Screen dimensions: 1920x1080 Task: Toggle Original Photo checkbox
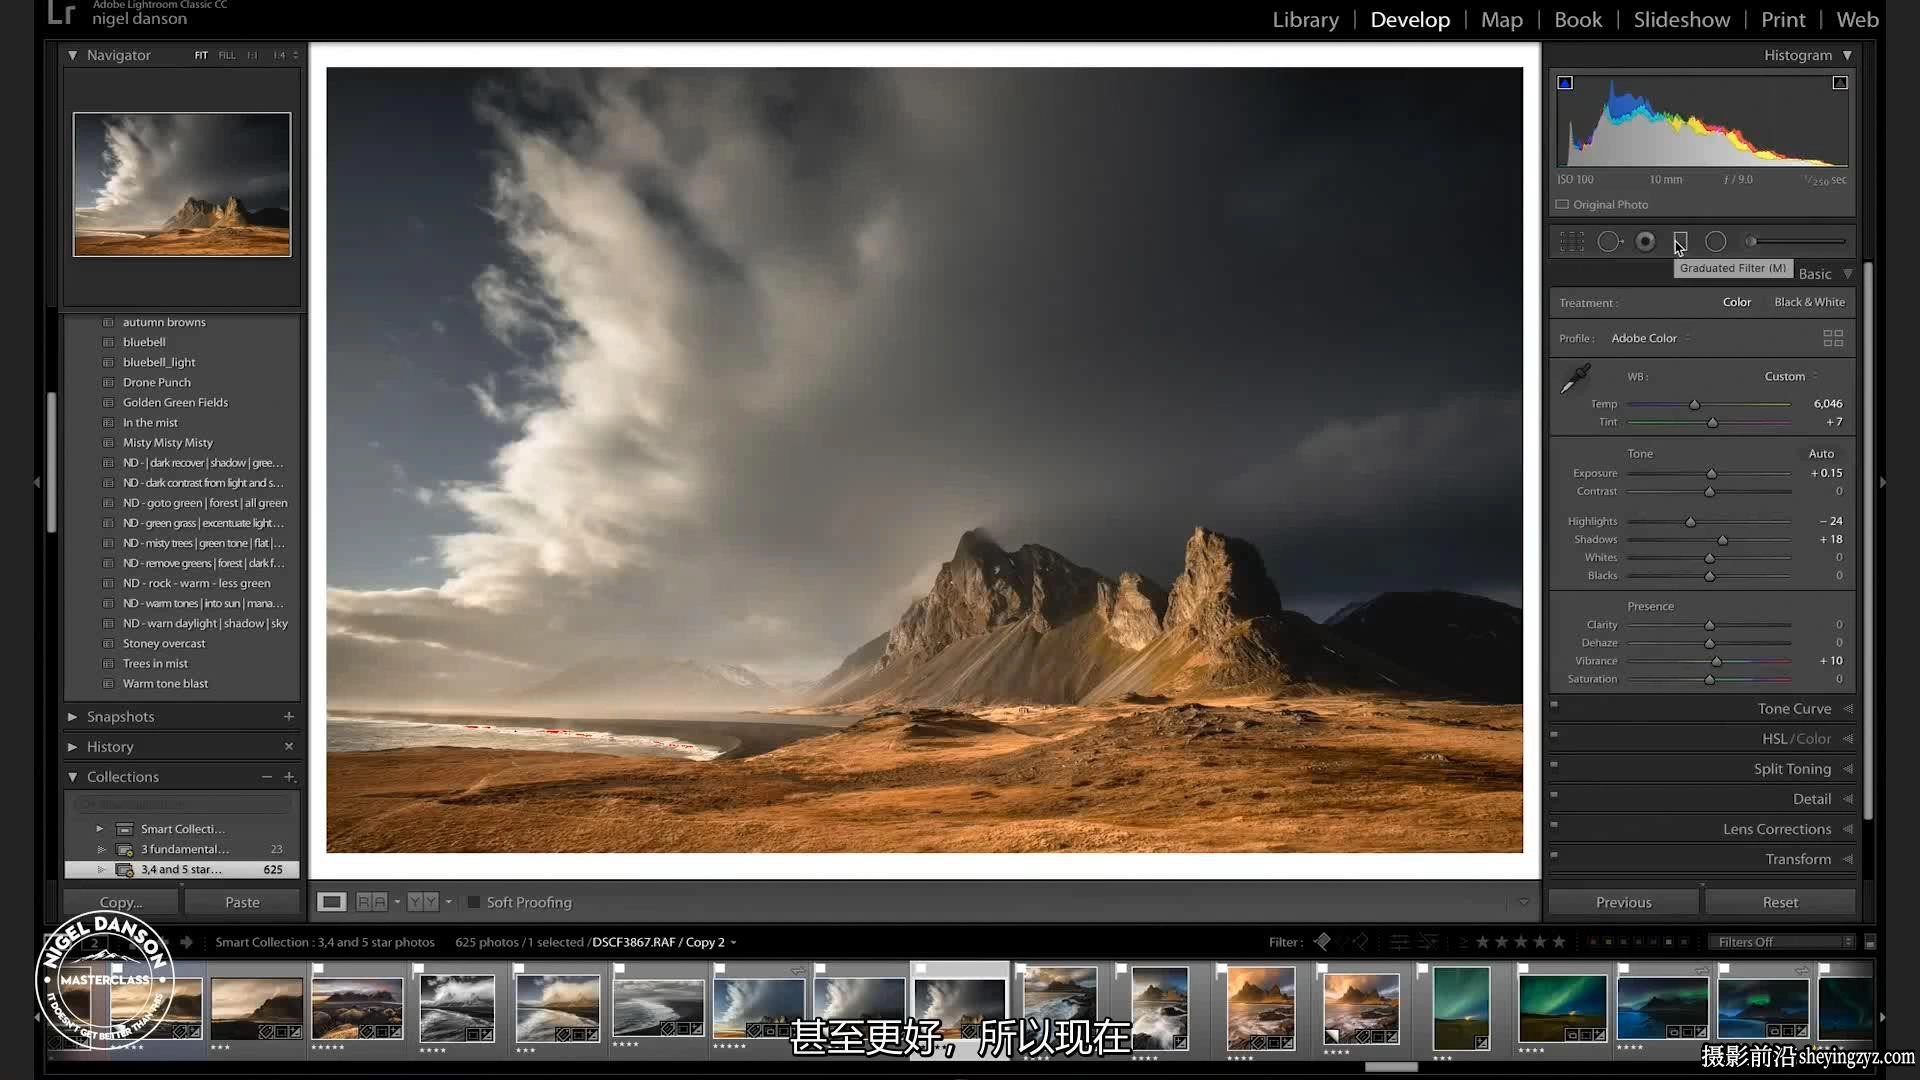pos(1562,204)
